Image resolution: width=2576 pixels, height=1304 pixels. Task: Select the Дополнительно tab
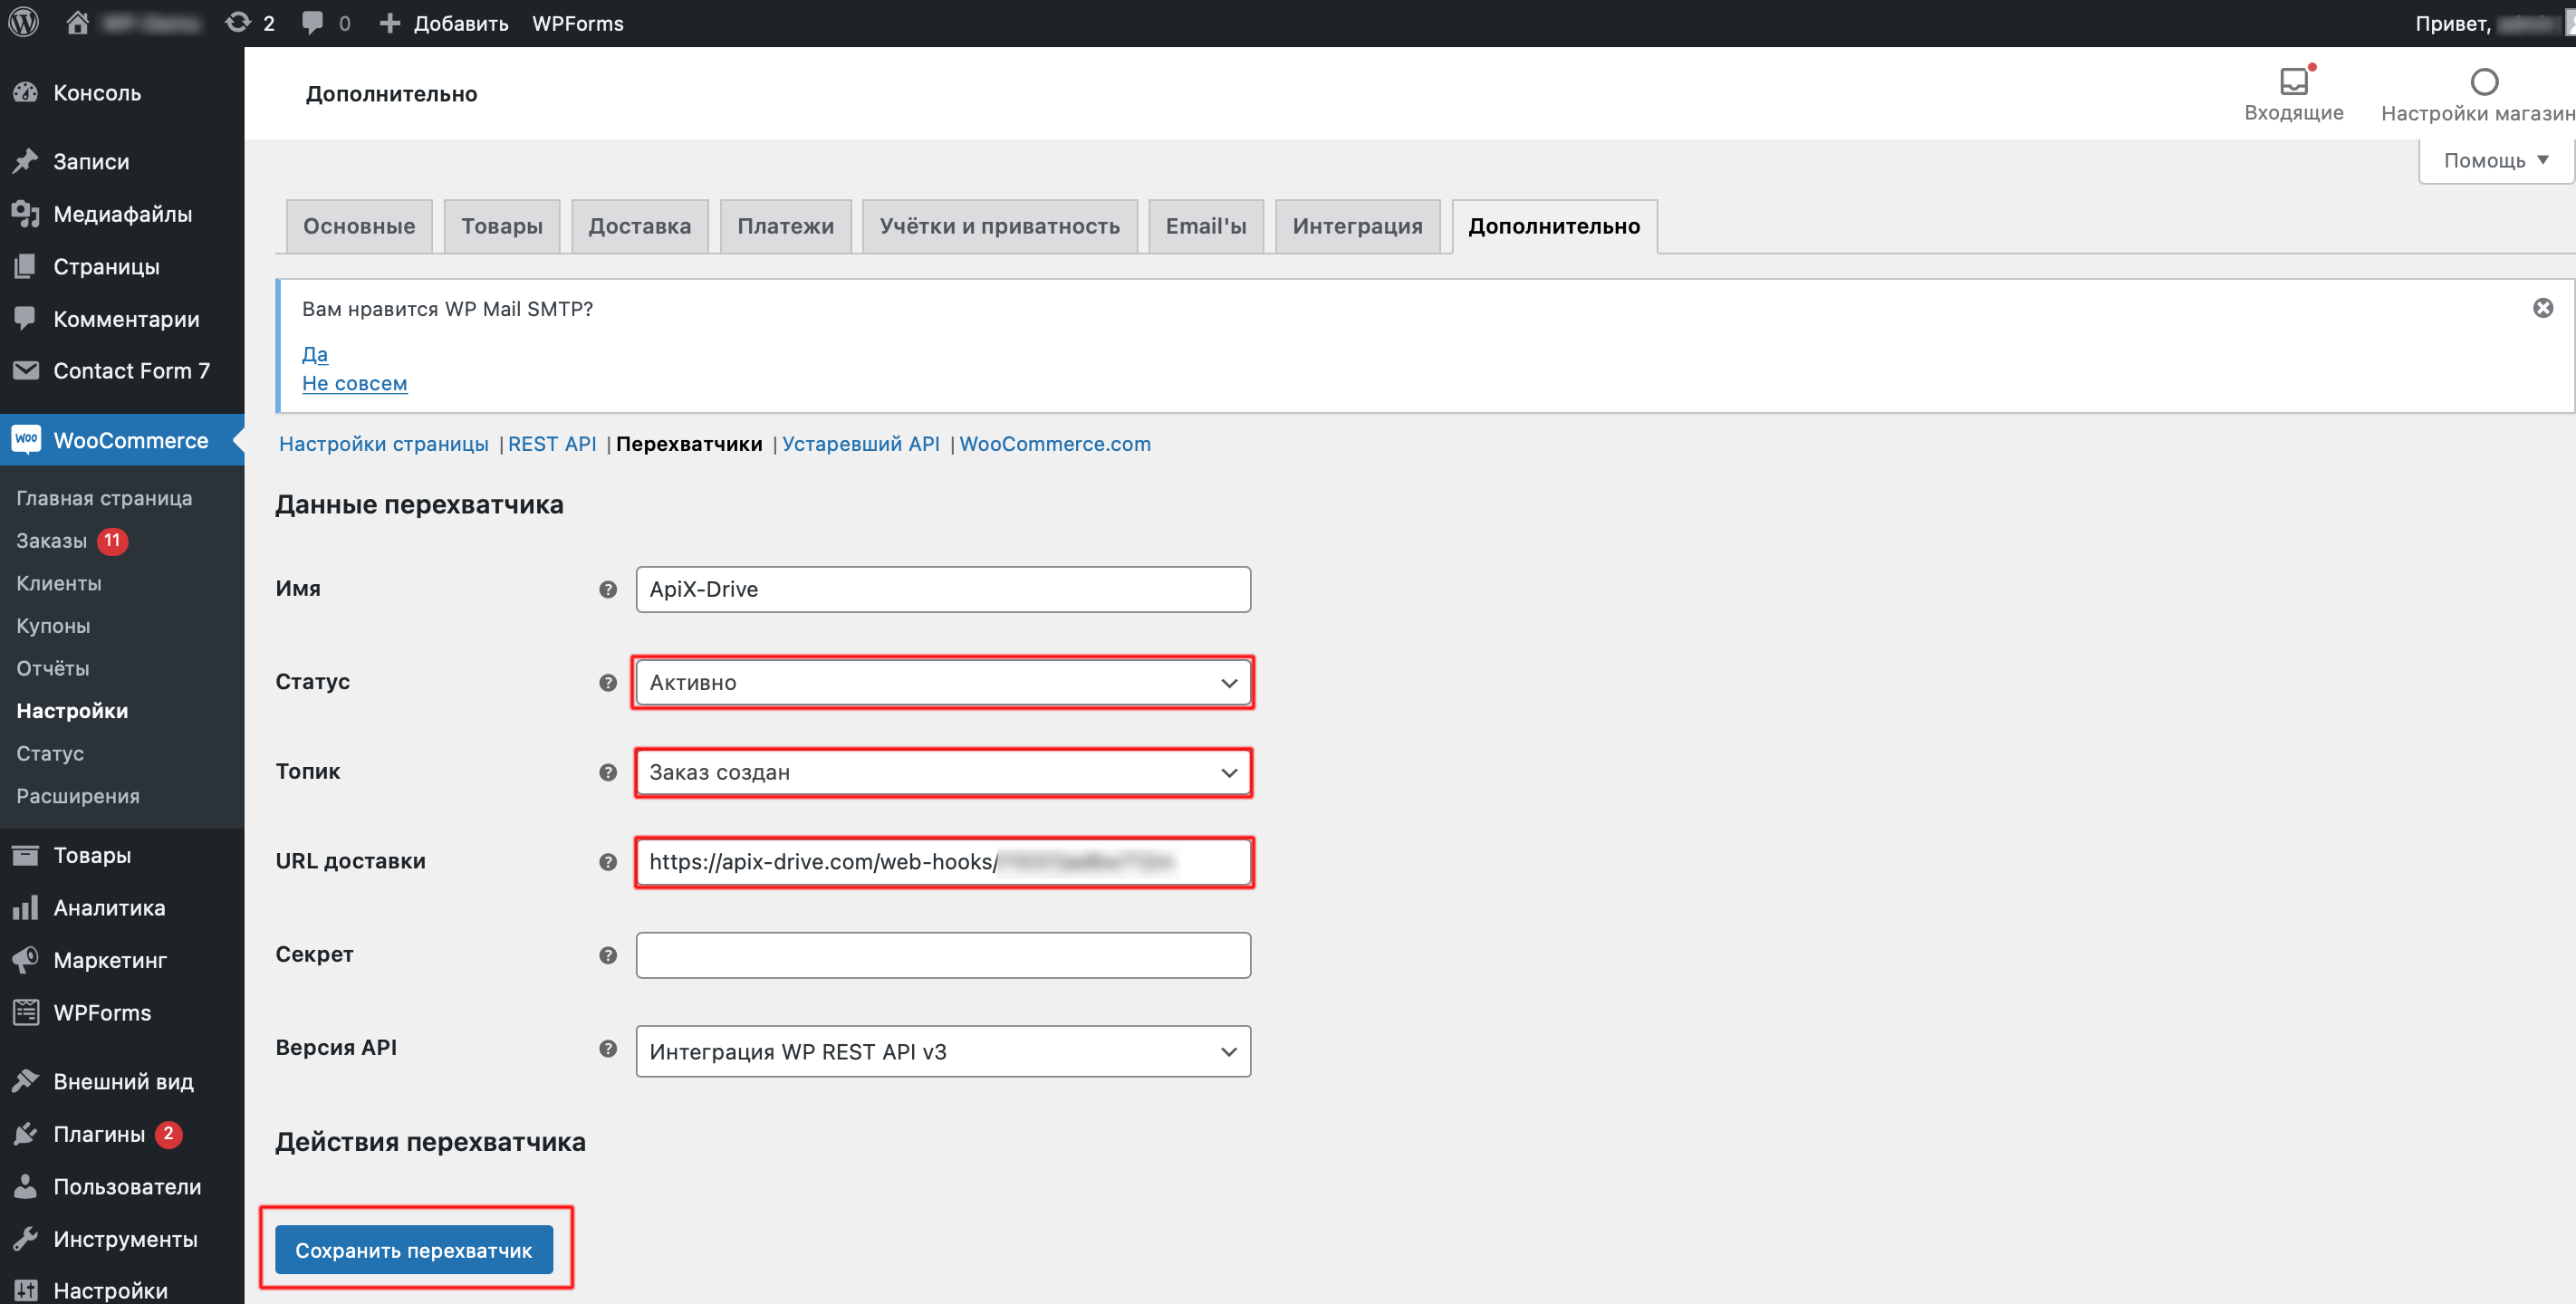pos(1554,226)
